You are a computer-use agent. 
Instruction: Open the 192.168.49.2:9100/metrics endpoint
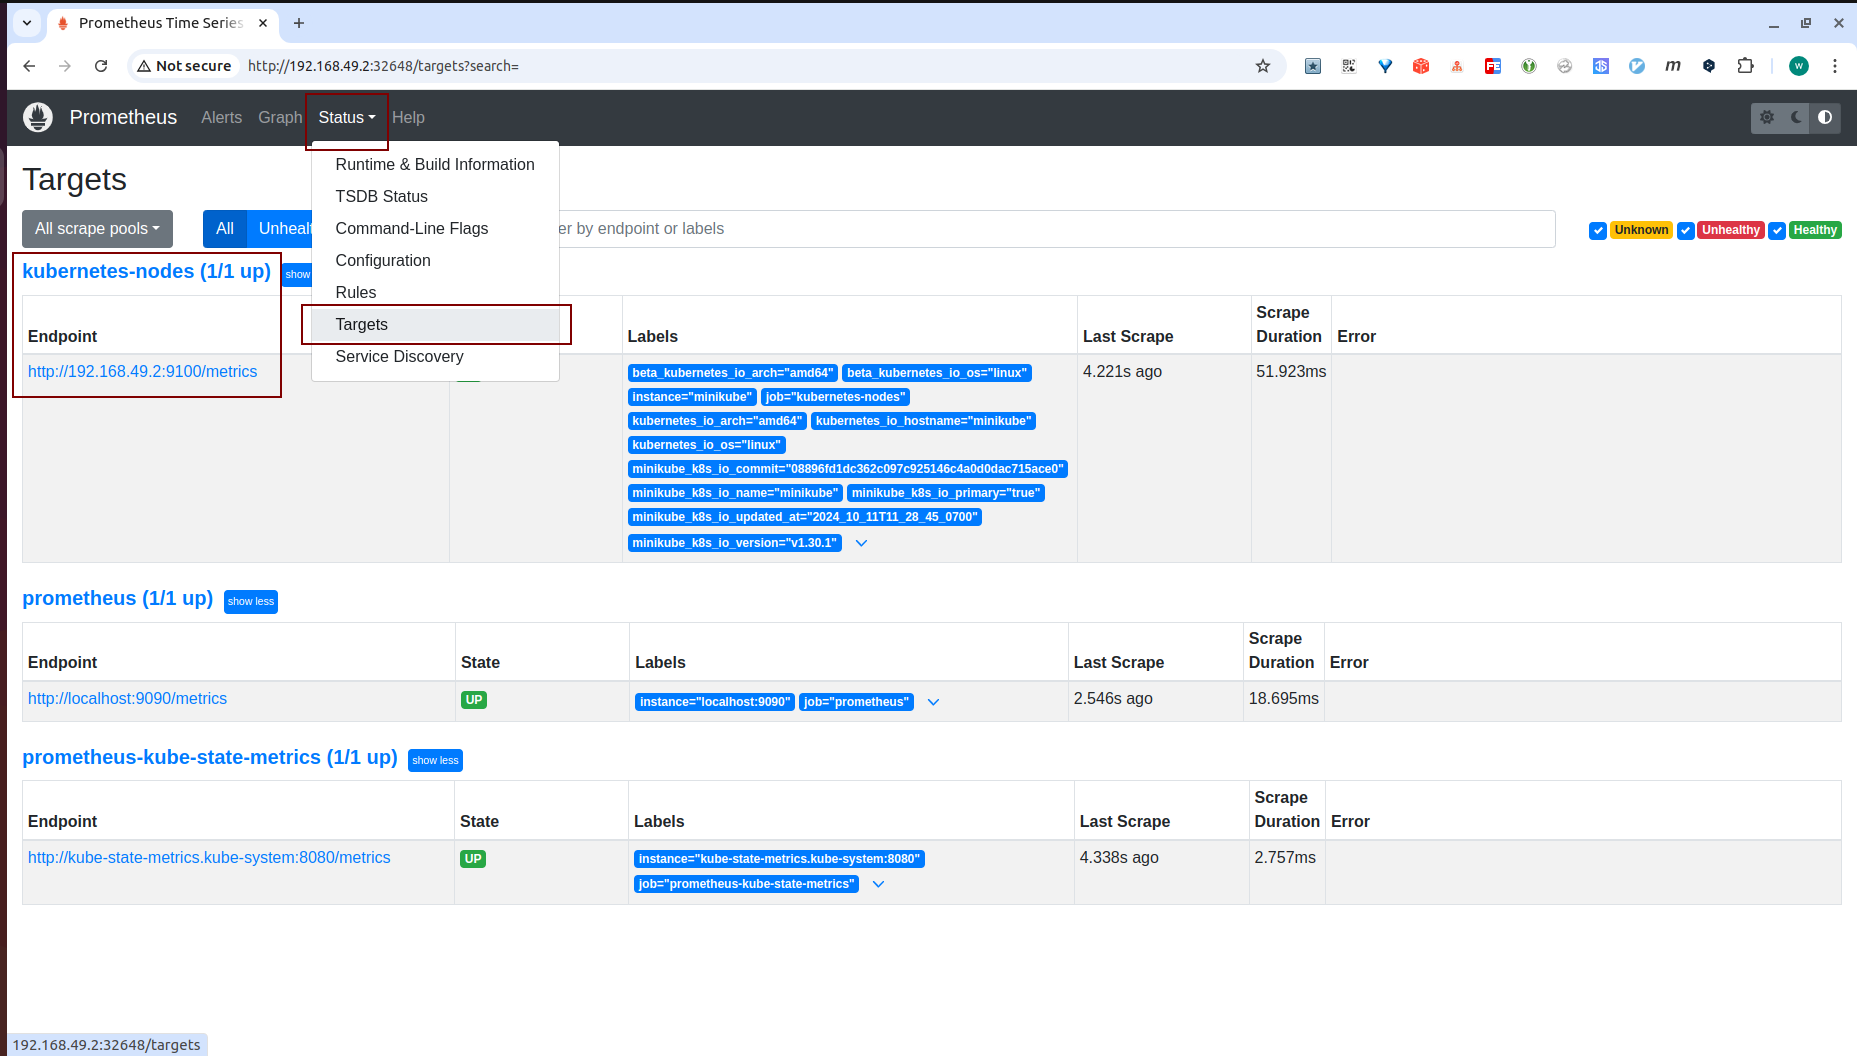point(142,372)
